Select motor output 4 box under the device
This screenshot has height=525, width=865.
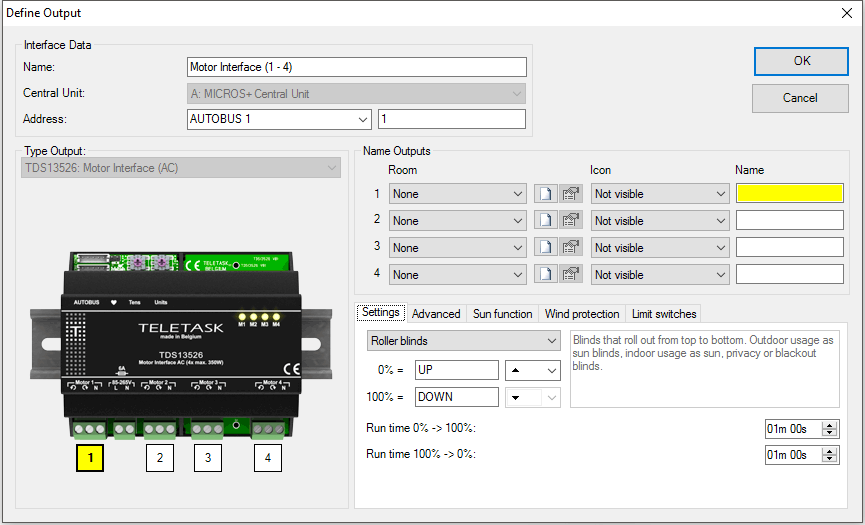pyautogui.click(x=268, y=458)
